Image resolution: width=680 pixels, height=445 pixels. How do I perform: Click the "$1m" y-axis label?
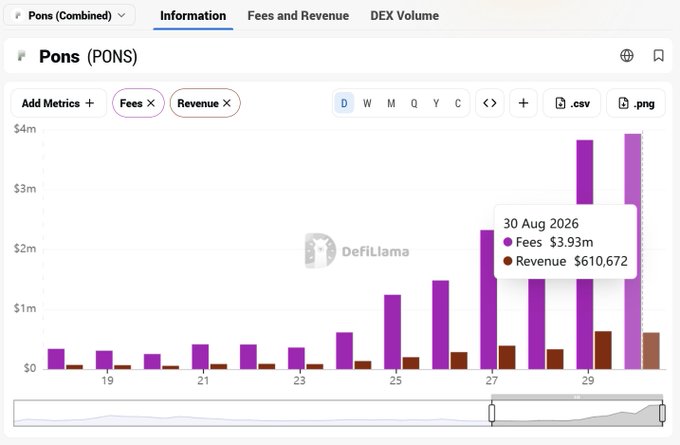click(x=25, y=308)
